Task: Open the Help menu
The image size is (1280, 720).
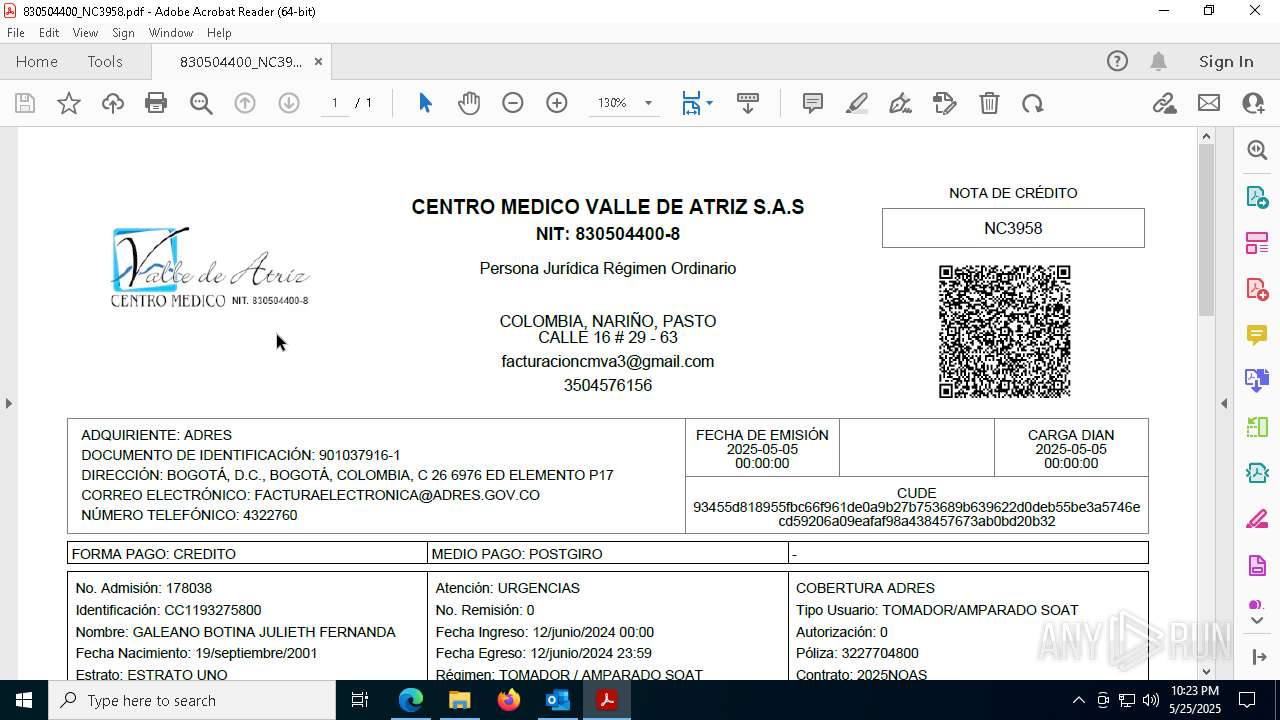Action: (x=219, y=33)
